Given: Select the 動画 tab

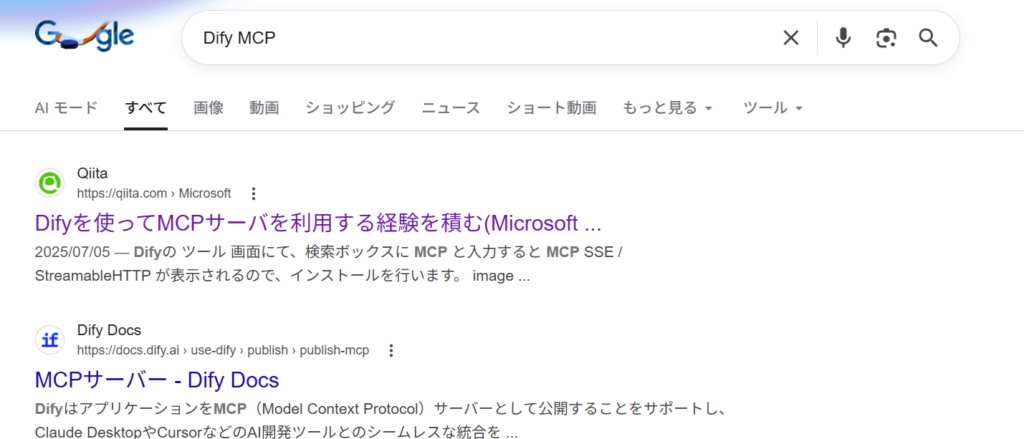Looking at the screenshot, I should point(264,108).
